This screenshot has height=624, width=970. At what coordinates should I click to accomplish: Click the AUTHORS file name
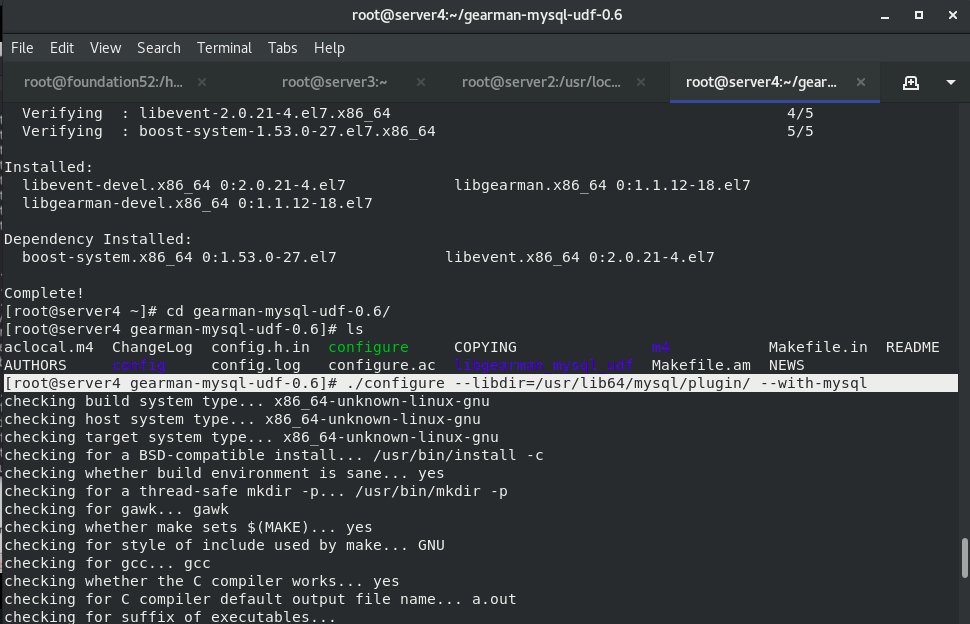coord(35,365)
